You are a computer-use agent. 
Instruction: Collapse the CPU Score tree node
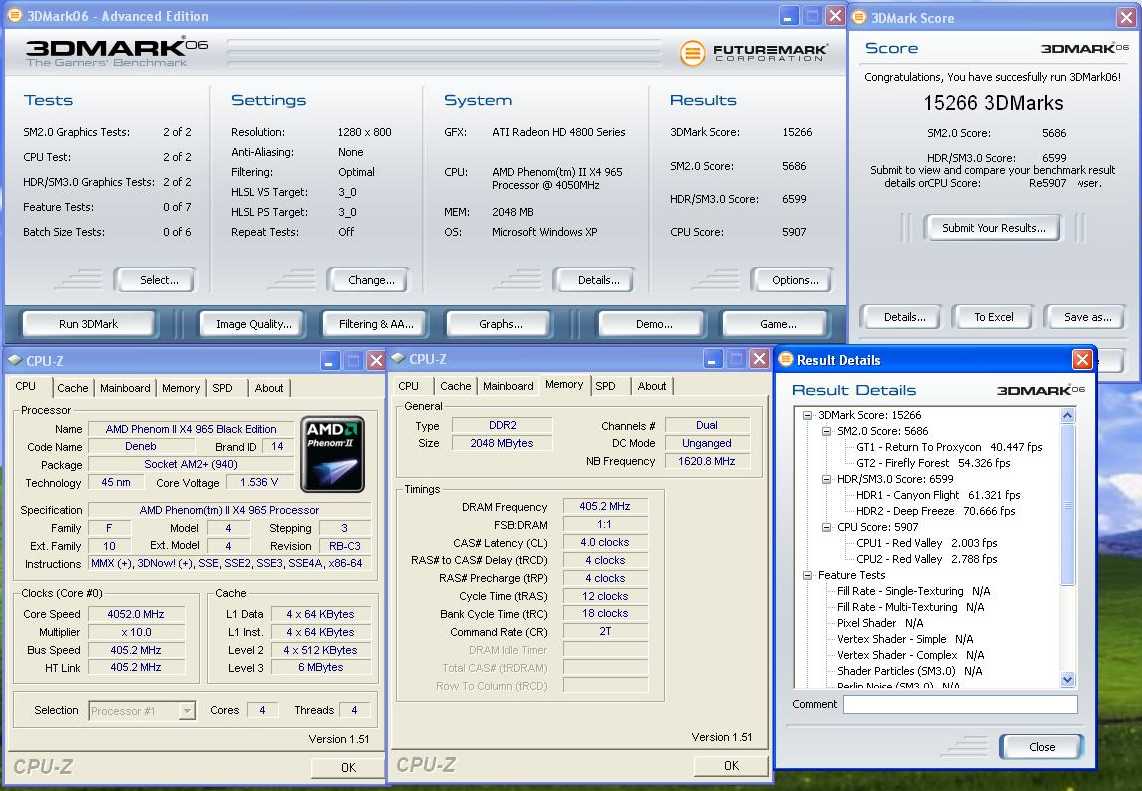click(x=827, y=527)
